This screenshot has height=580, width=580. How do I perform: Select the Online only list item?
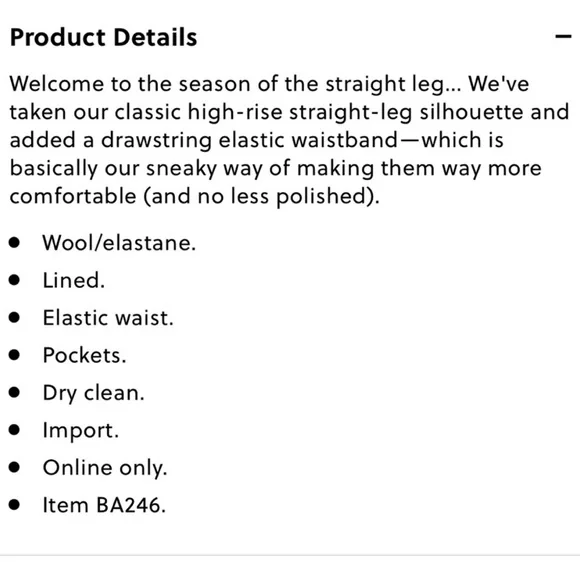pos(105,468)
